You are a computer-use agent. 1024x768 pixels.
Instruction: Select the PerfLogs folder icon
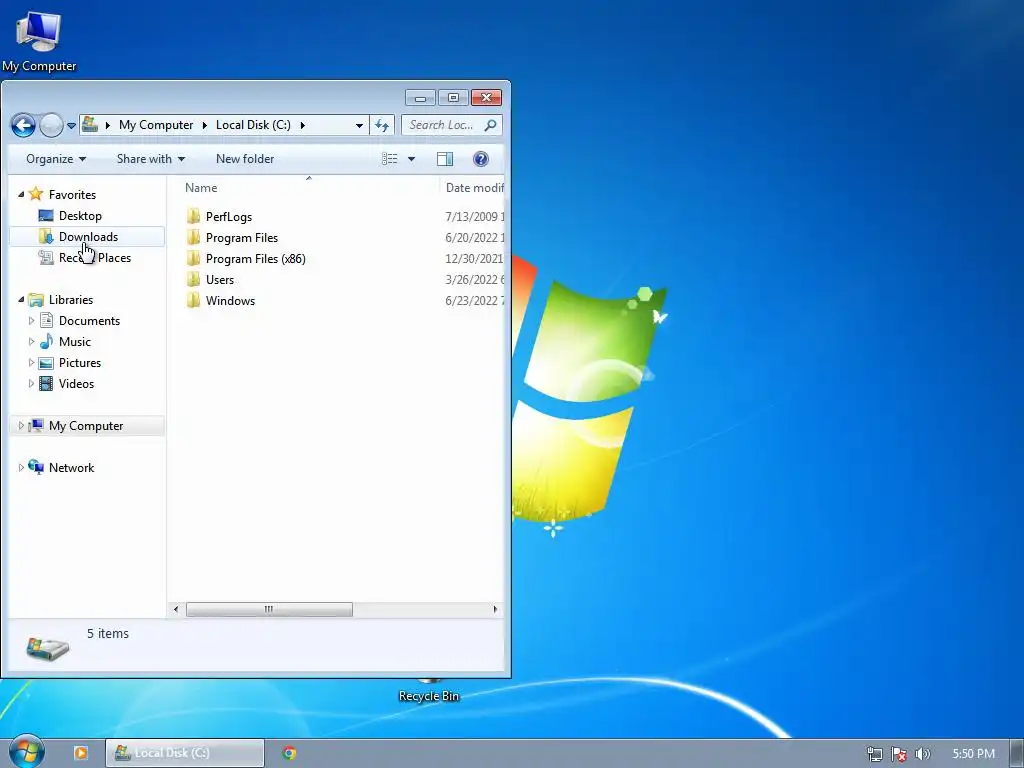193,216
